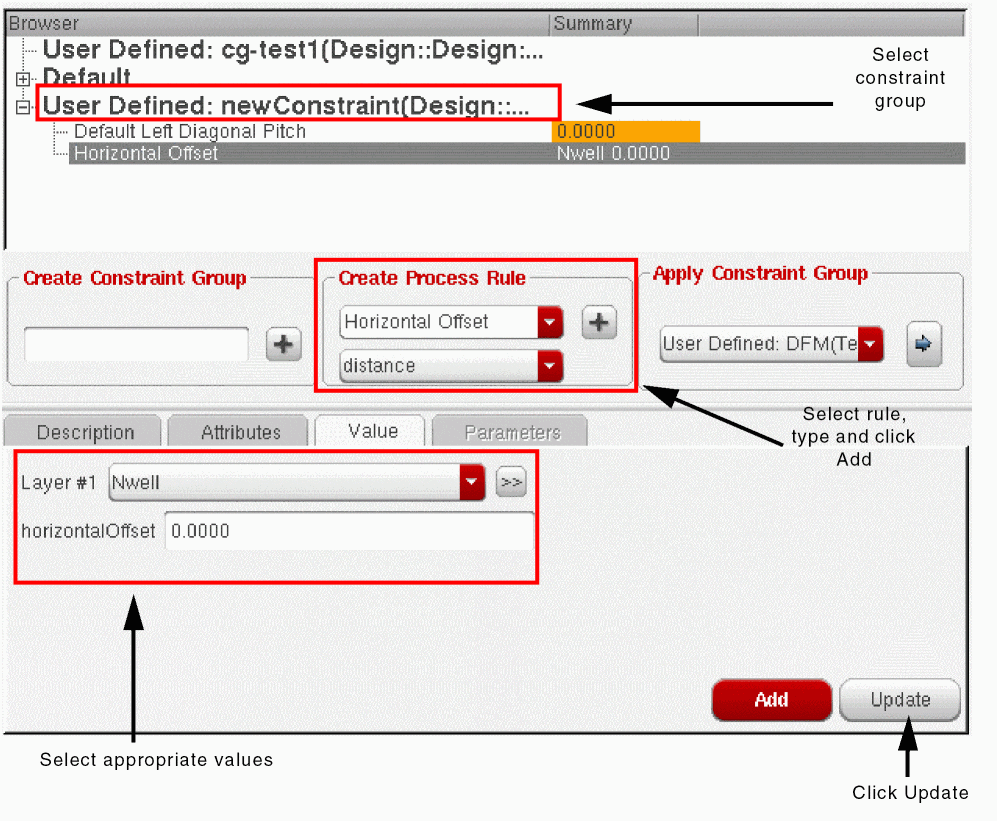Click the Create Constraint Group name field
Image resolution: width=997 pixels, height=821 pixels.
point(136,345)
